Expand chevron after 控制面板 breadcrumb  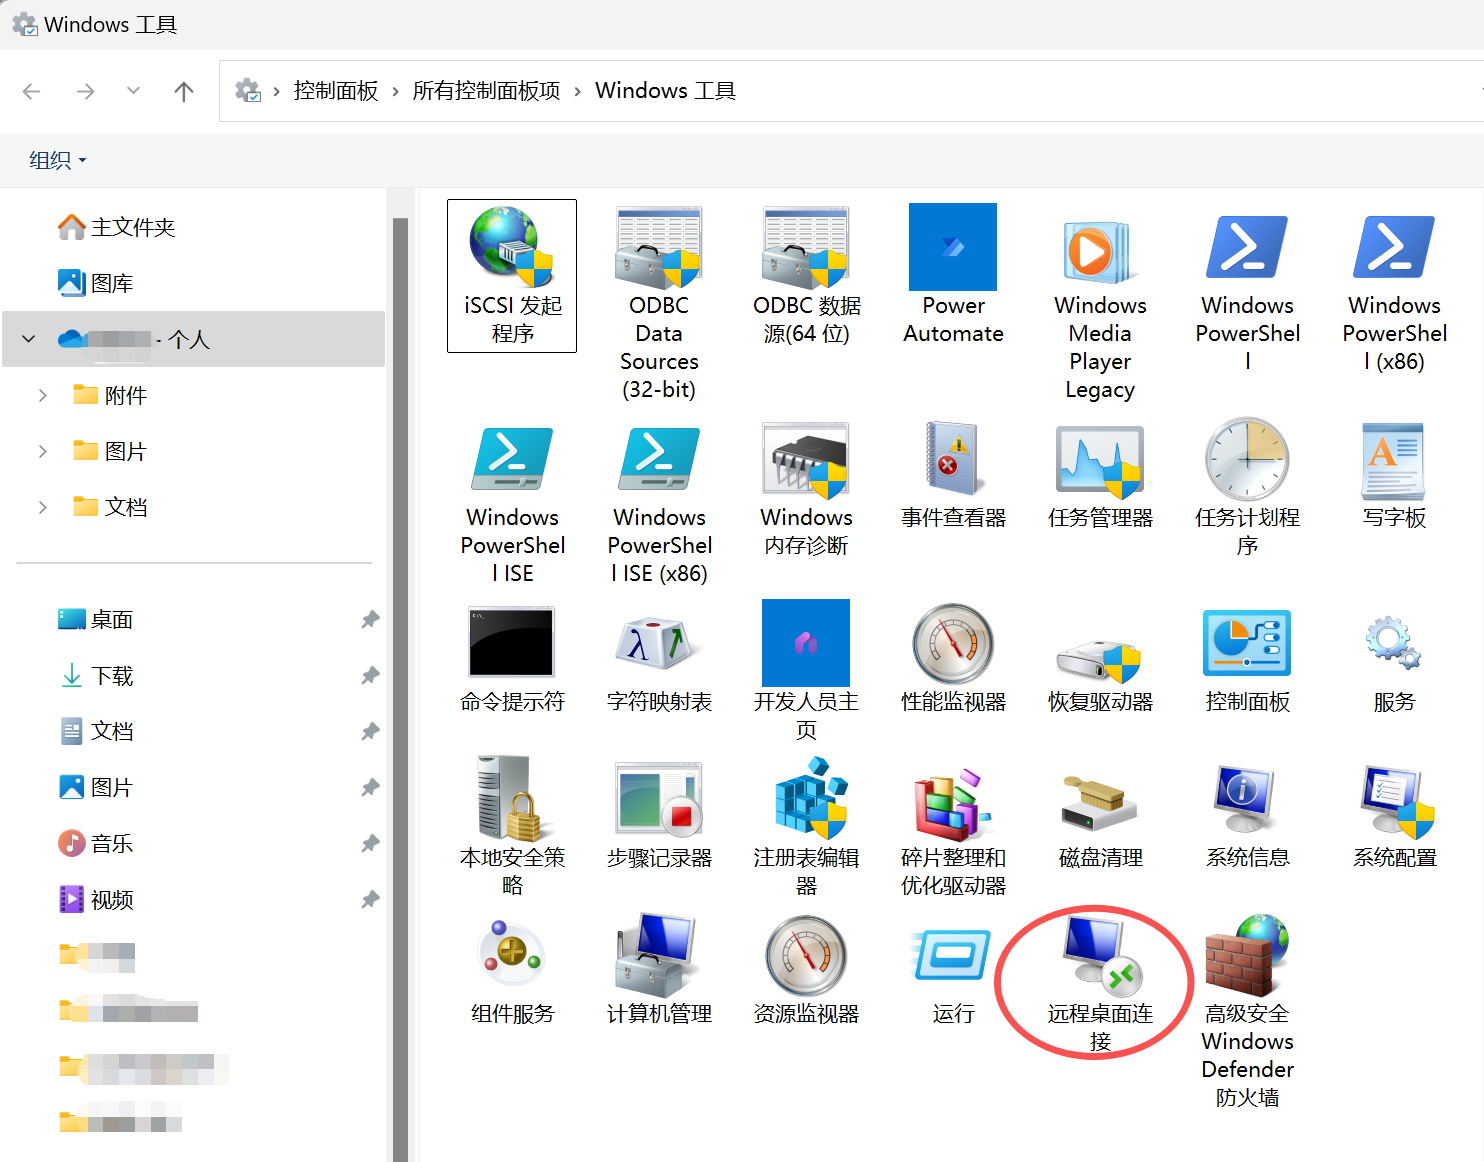[396, 92]
